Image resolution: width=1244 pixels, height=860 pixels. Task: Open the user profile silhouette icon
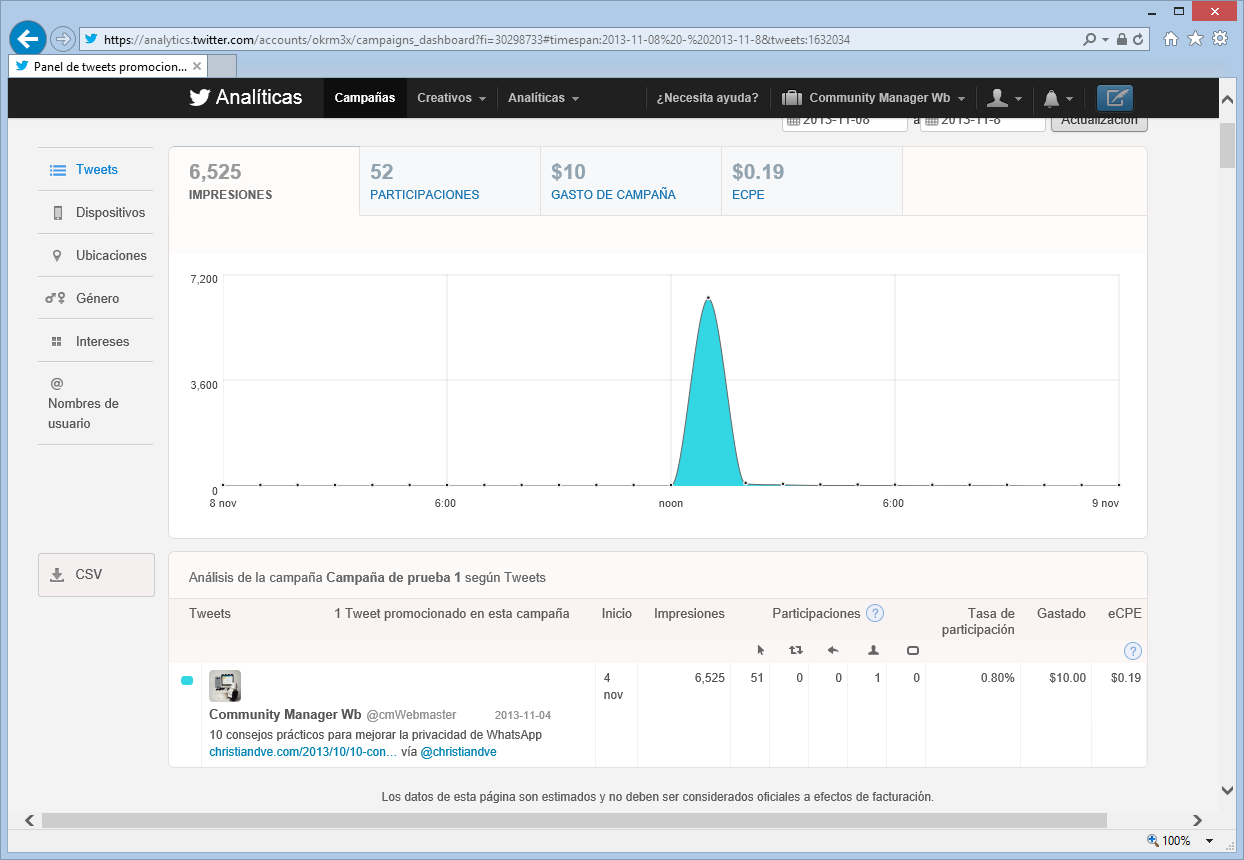[997, 98]
